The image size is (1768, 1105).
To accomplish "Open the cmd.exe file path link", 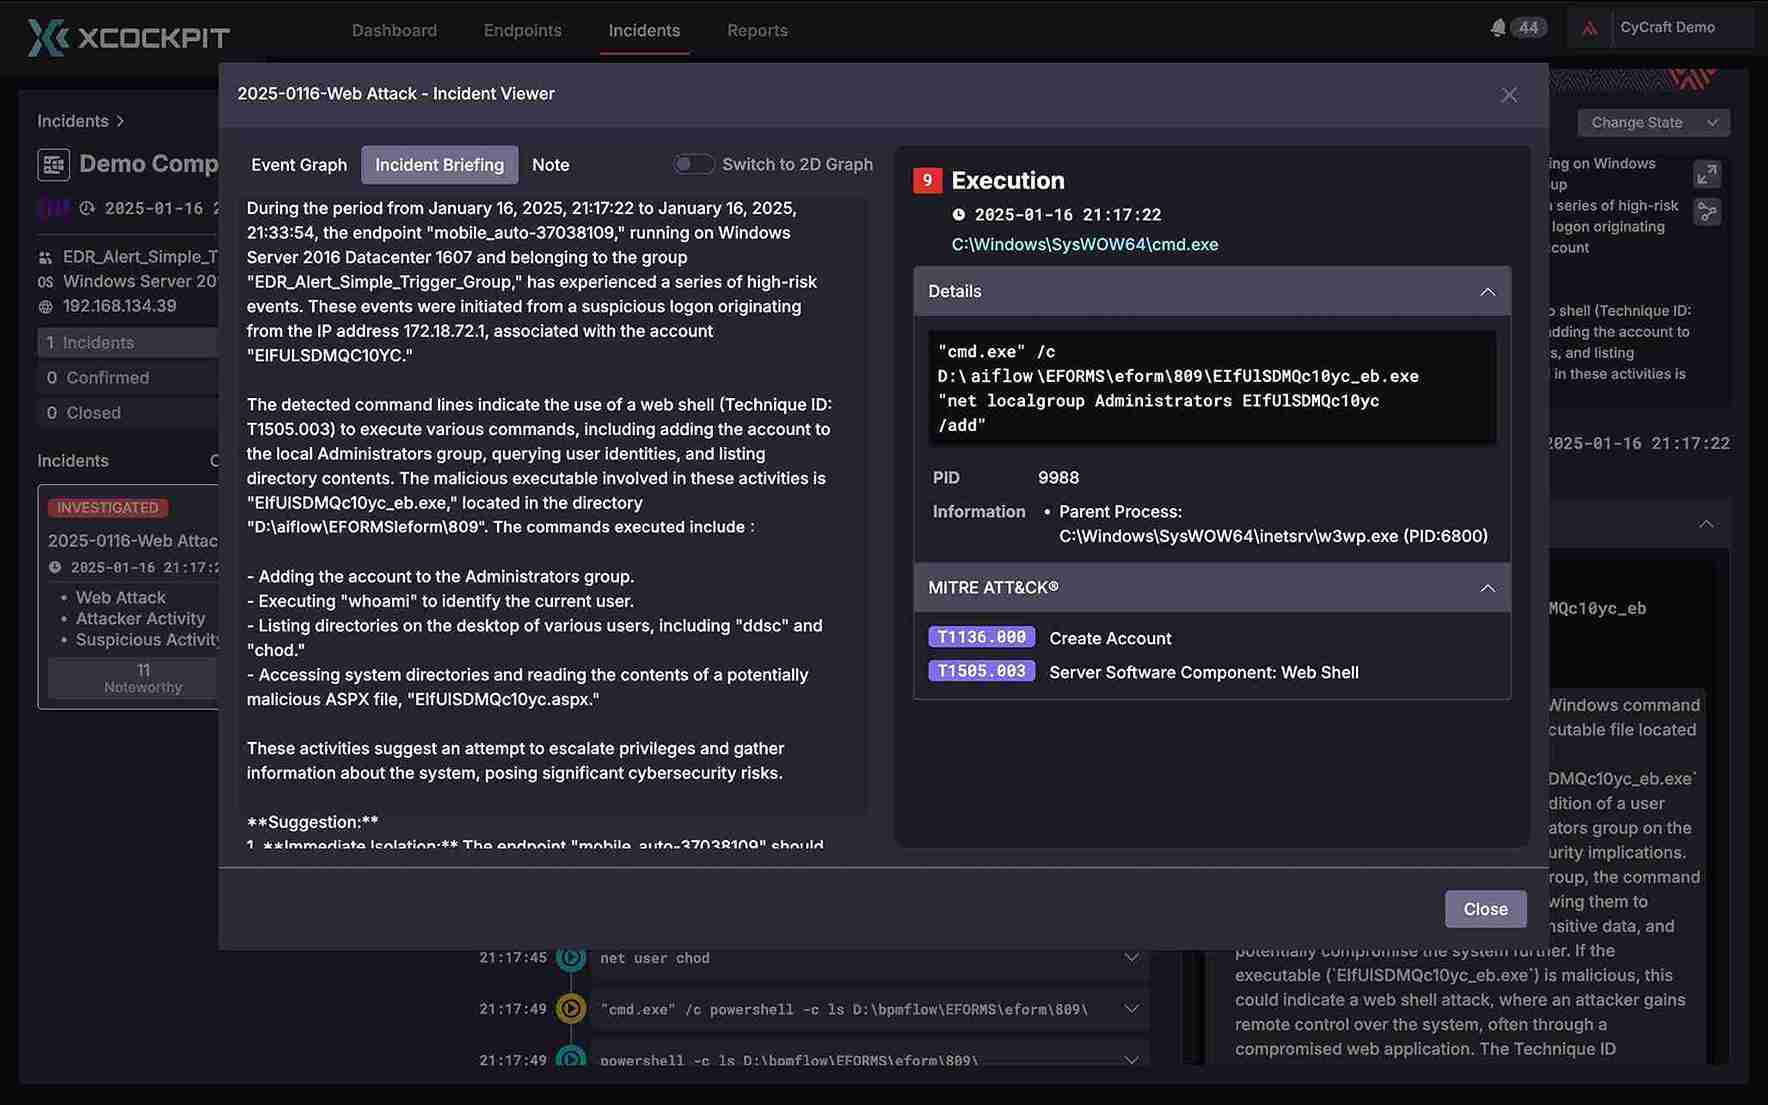I will [x=1084, y=245].
